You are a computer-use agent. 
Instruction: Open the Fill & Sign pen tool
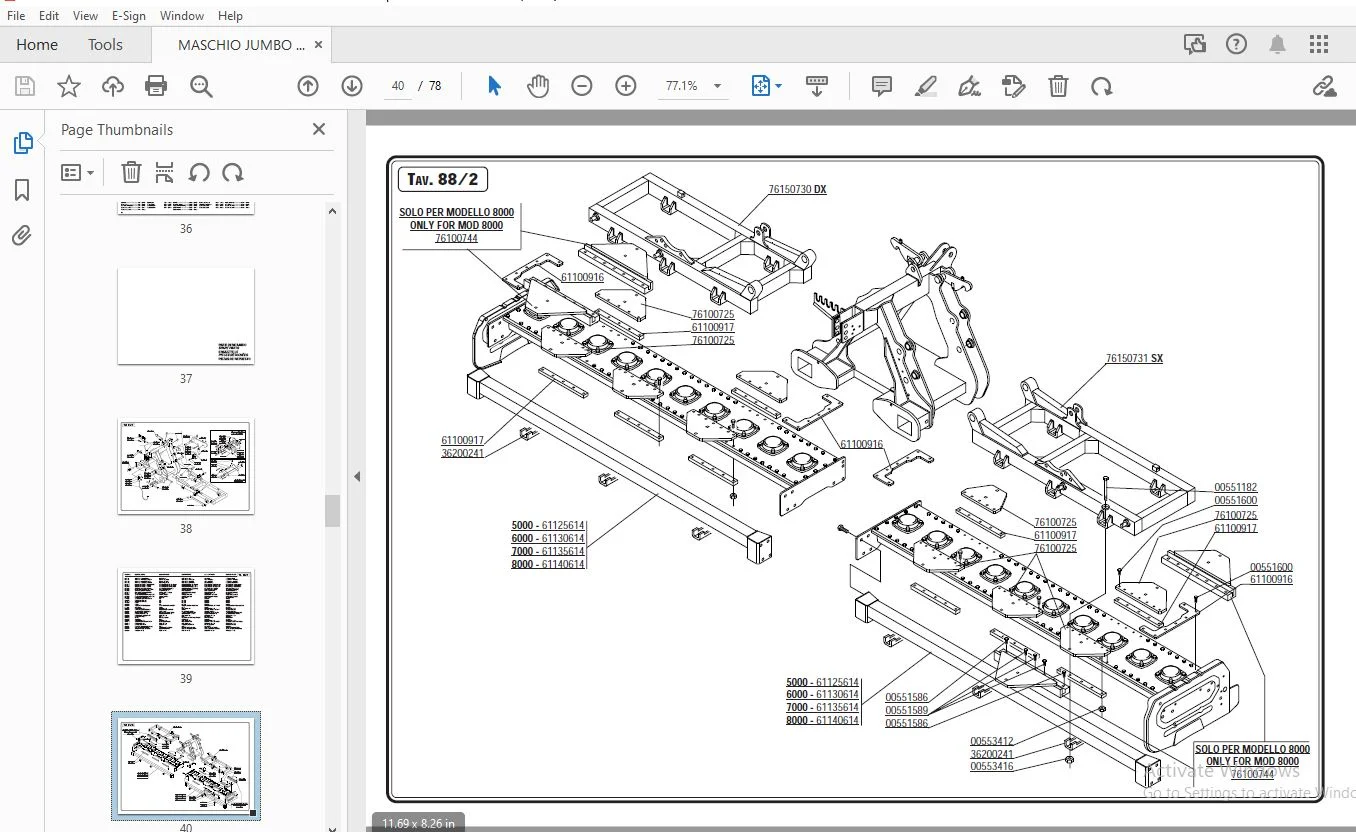[x=969, y=86]
